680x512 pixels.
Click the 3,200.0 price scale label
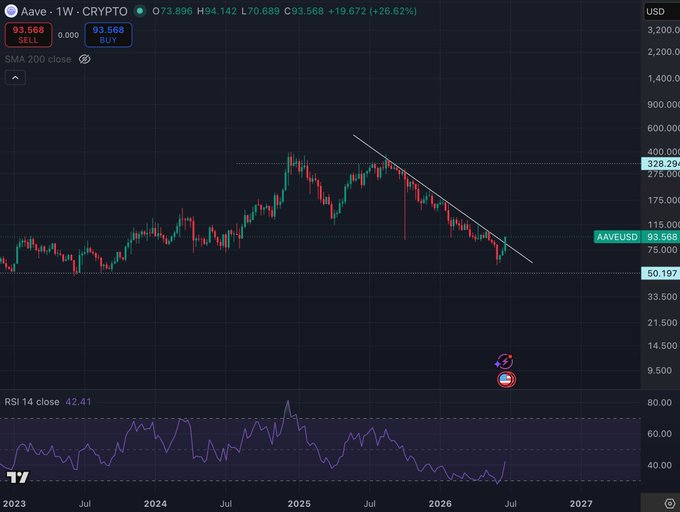point(663,30)
